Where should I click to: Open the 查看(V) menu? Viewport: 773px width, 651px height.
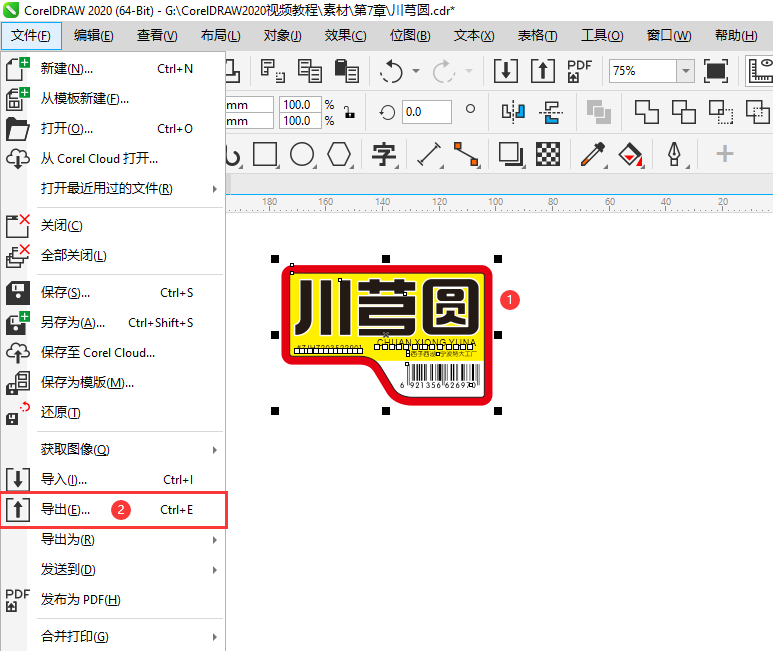(x=157, y=35)
